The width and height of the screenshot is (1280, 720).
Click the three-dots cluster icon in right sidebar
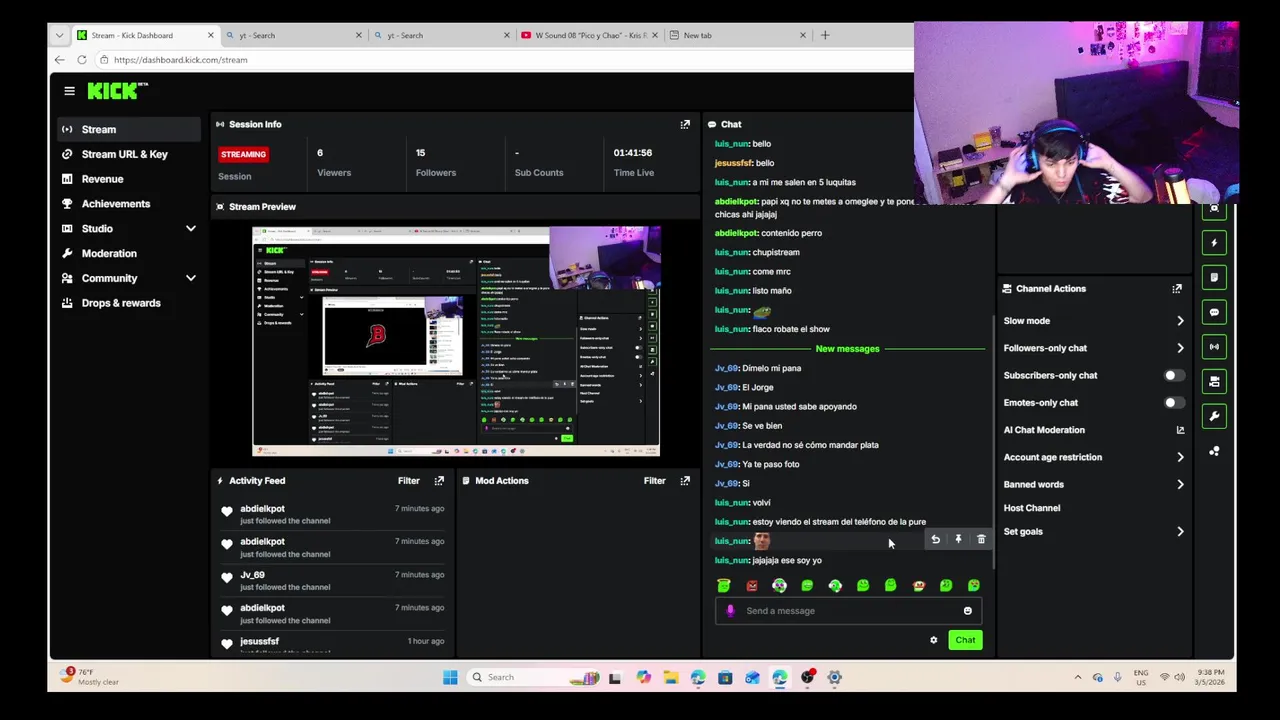(1214, 451)
